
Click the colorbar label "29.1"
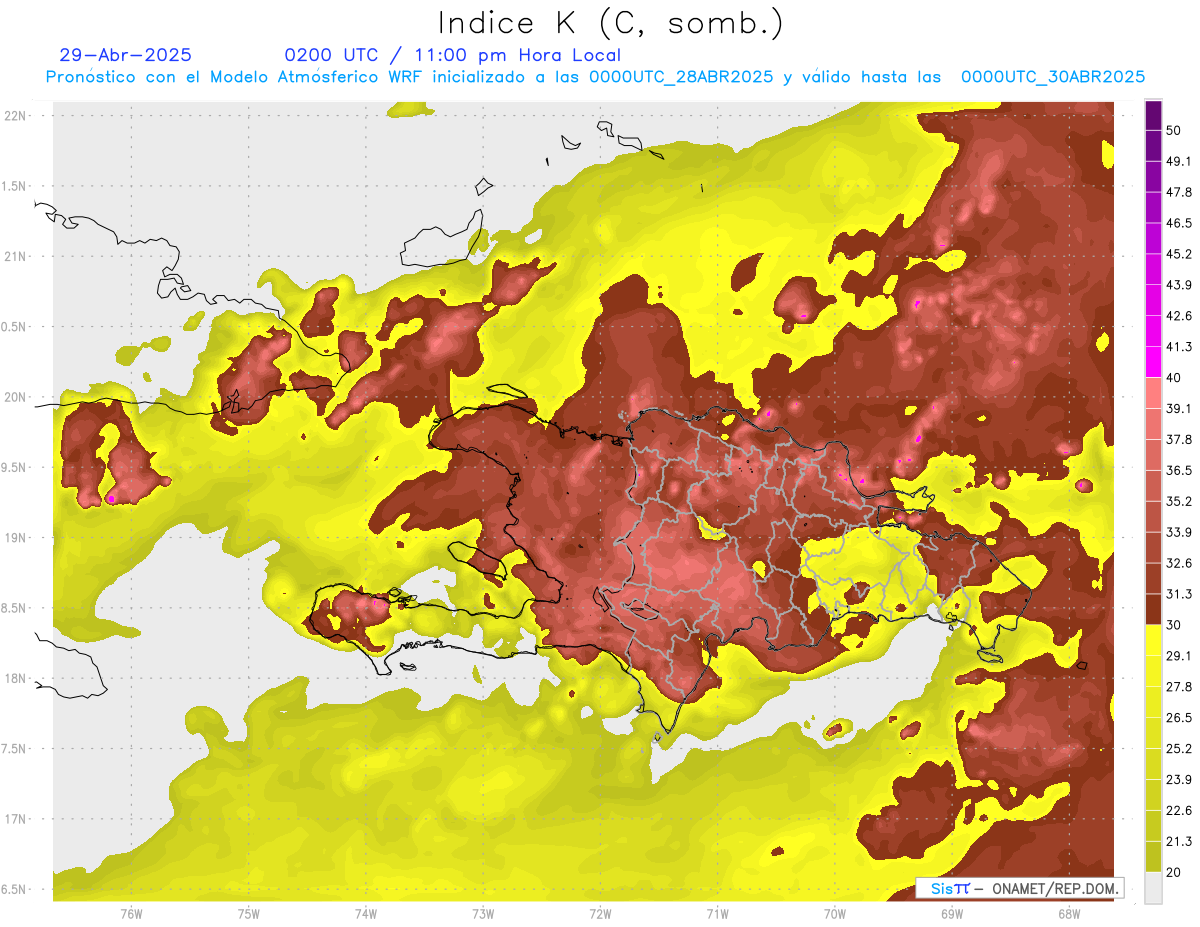(x=1179, y=656)
